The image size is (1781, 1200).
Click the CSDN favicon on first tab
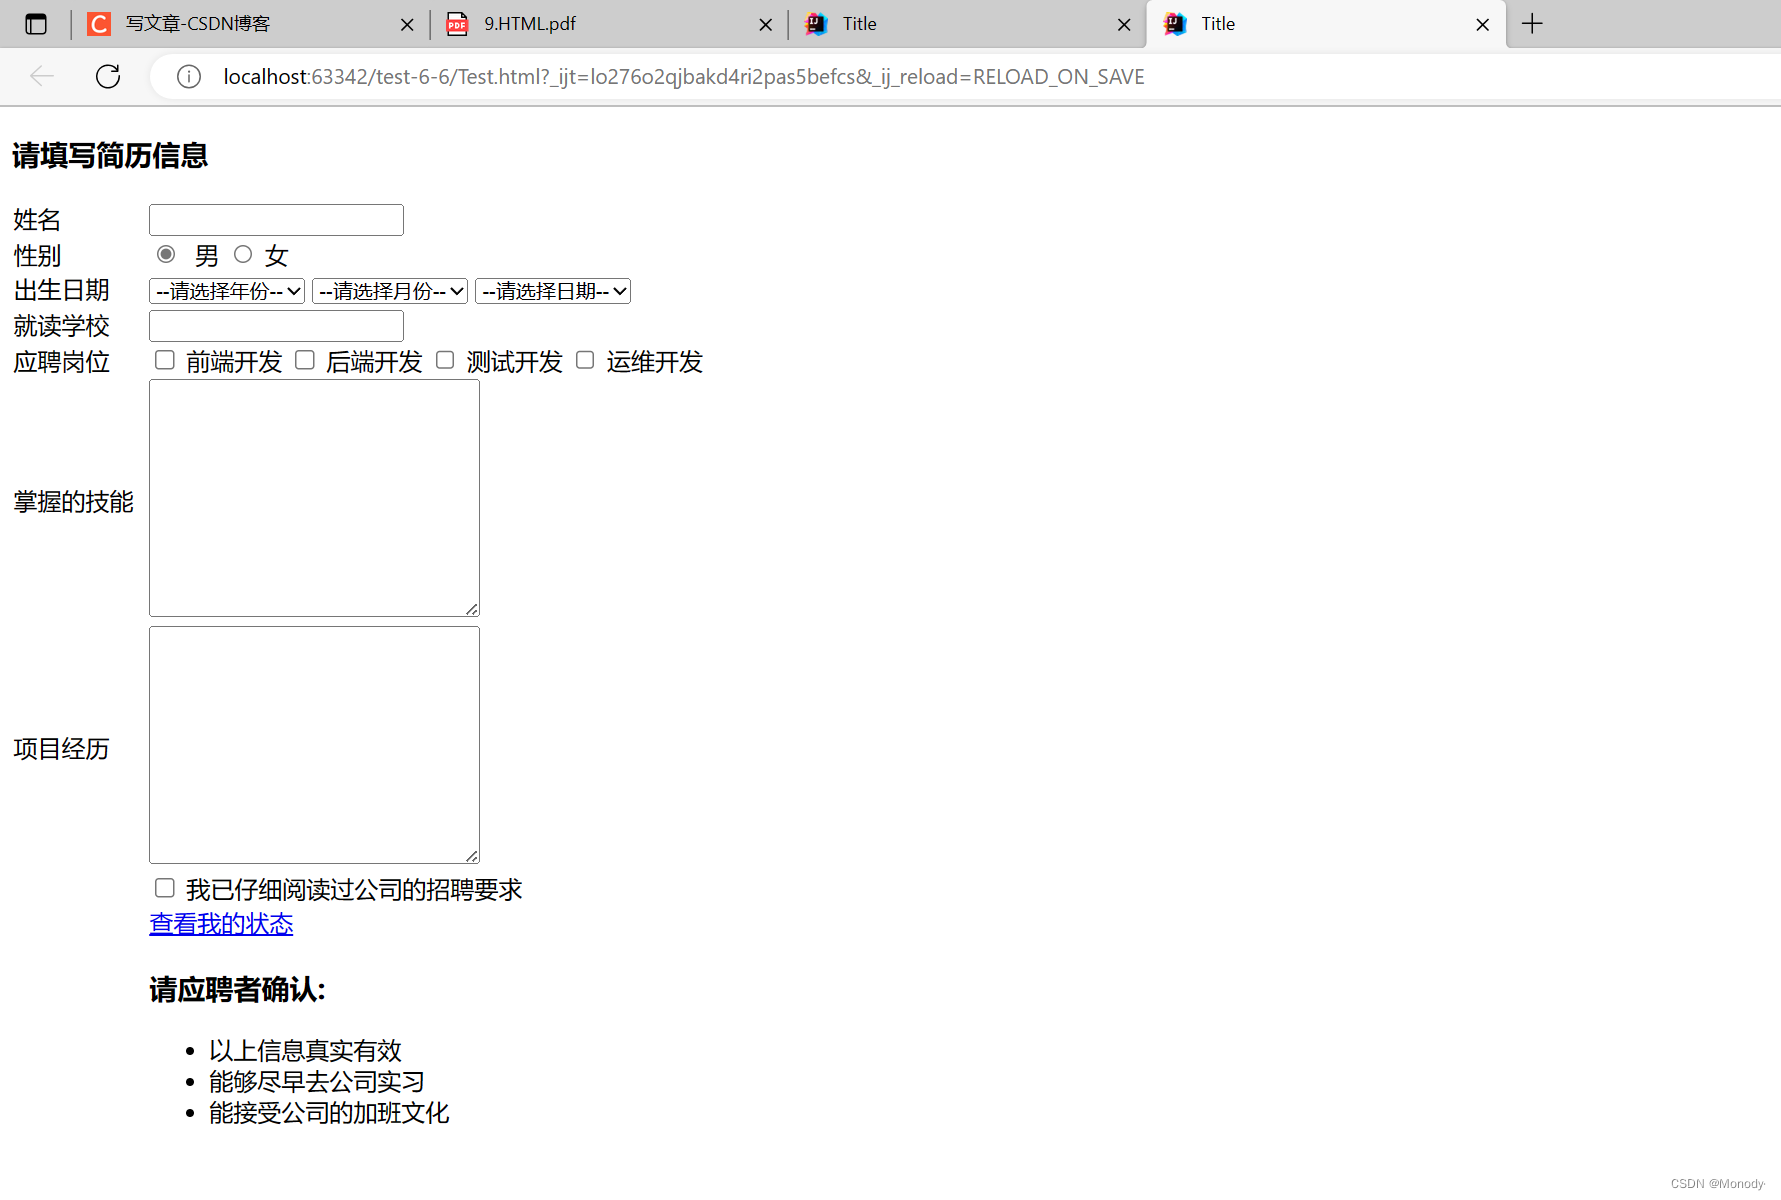99,24
